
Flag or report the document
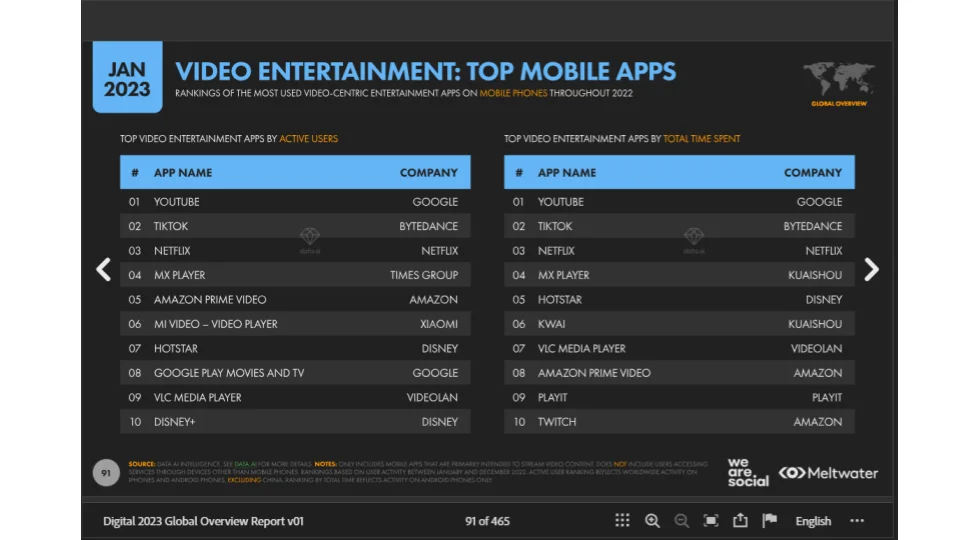(x=770, y=520)
